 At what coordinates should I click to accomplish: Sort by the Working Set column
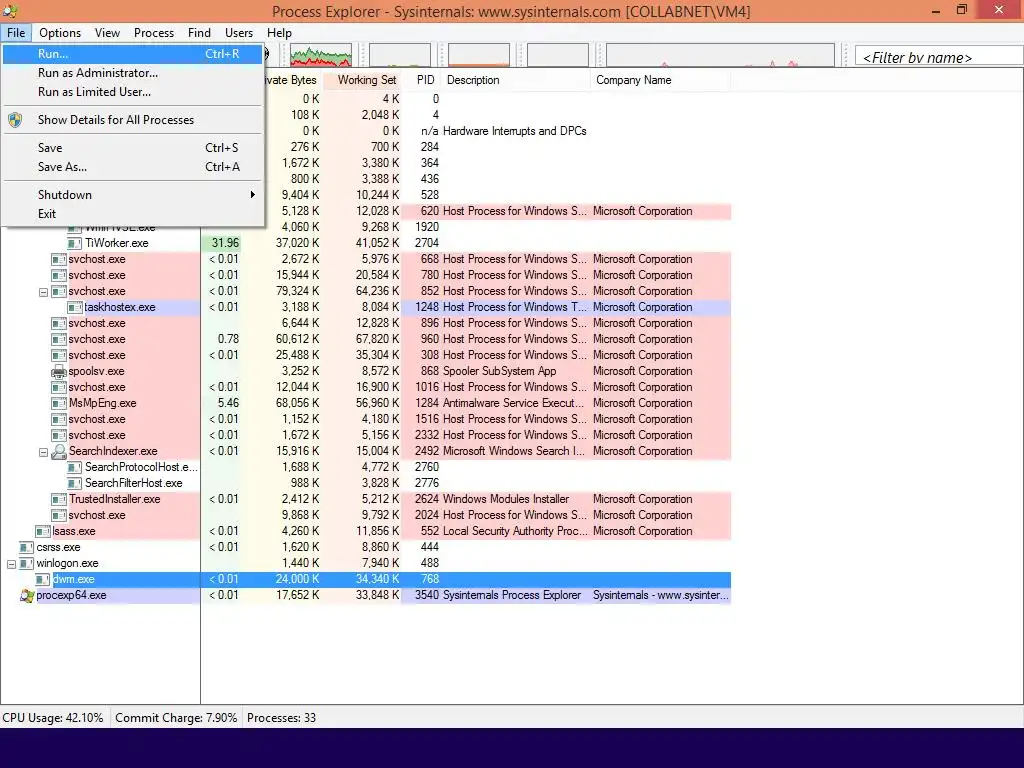pos(362,80)
